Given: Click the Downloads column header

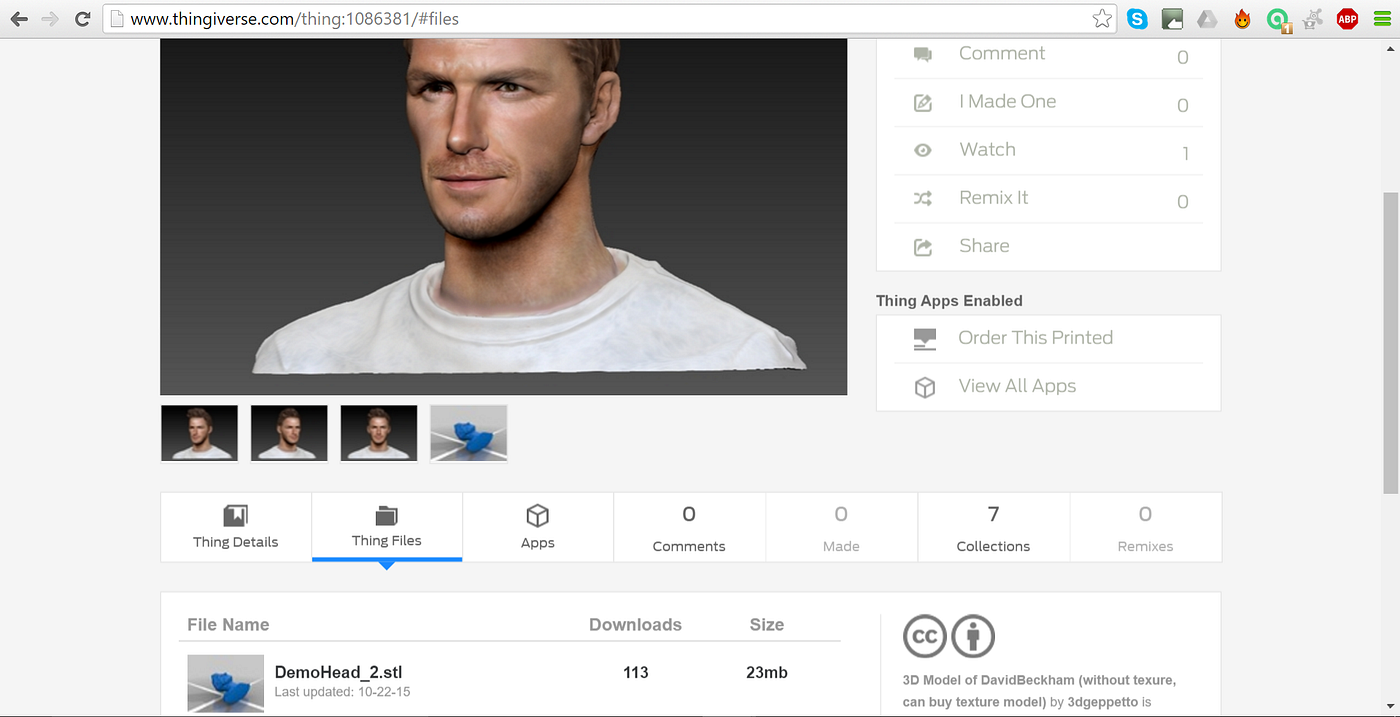Looking at the screenshot, I should point(635,625).
